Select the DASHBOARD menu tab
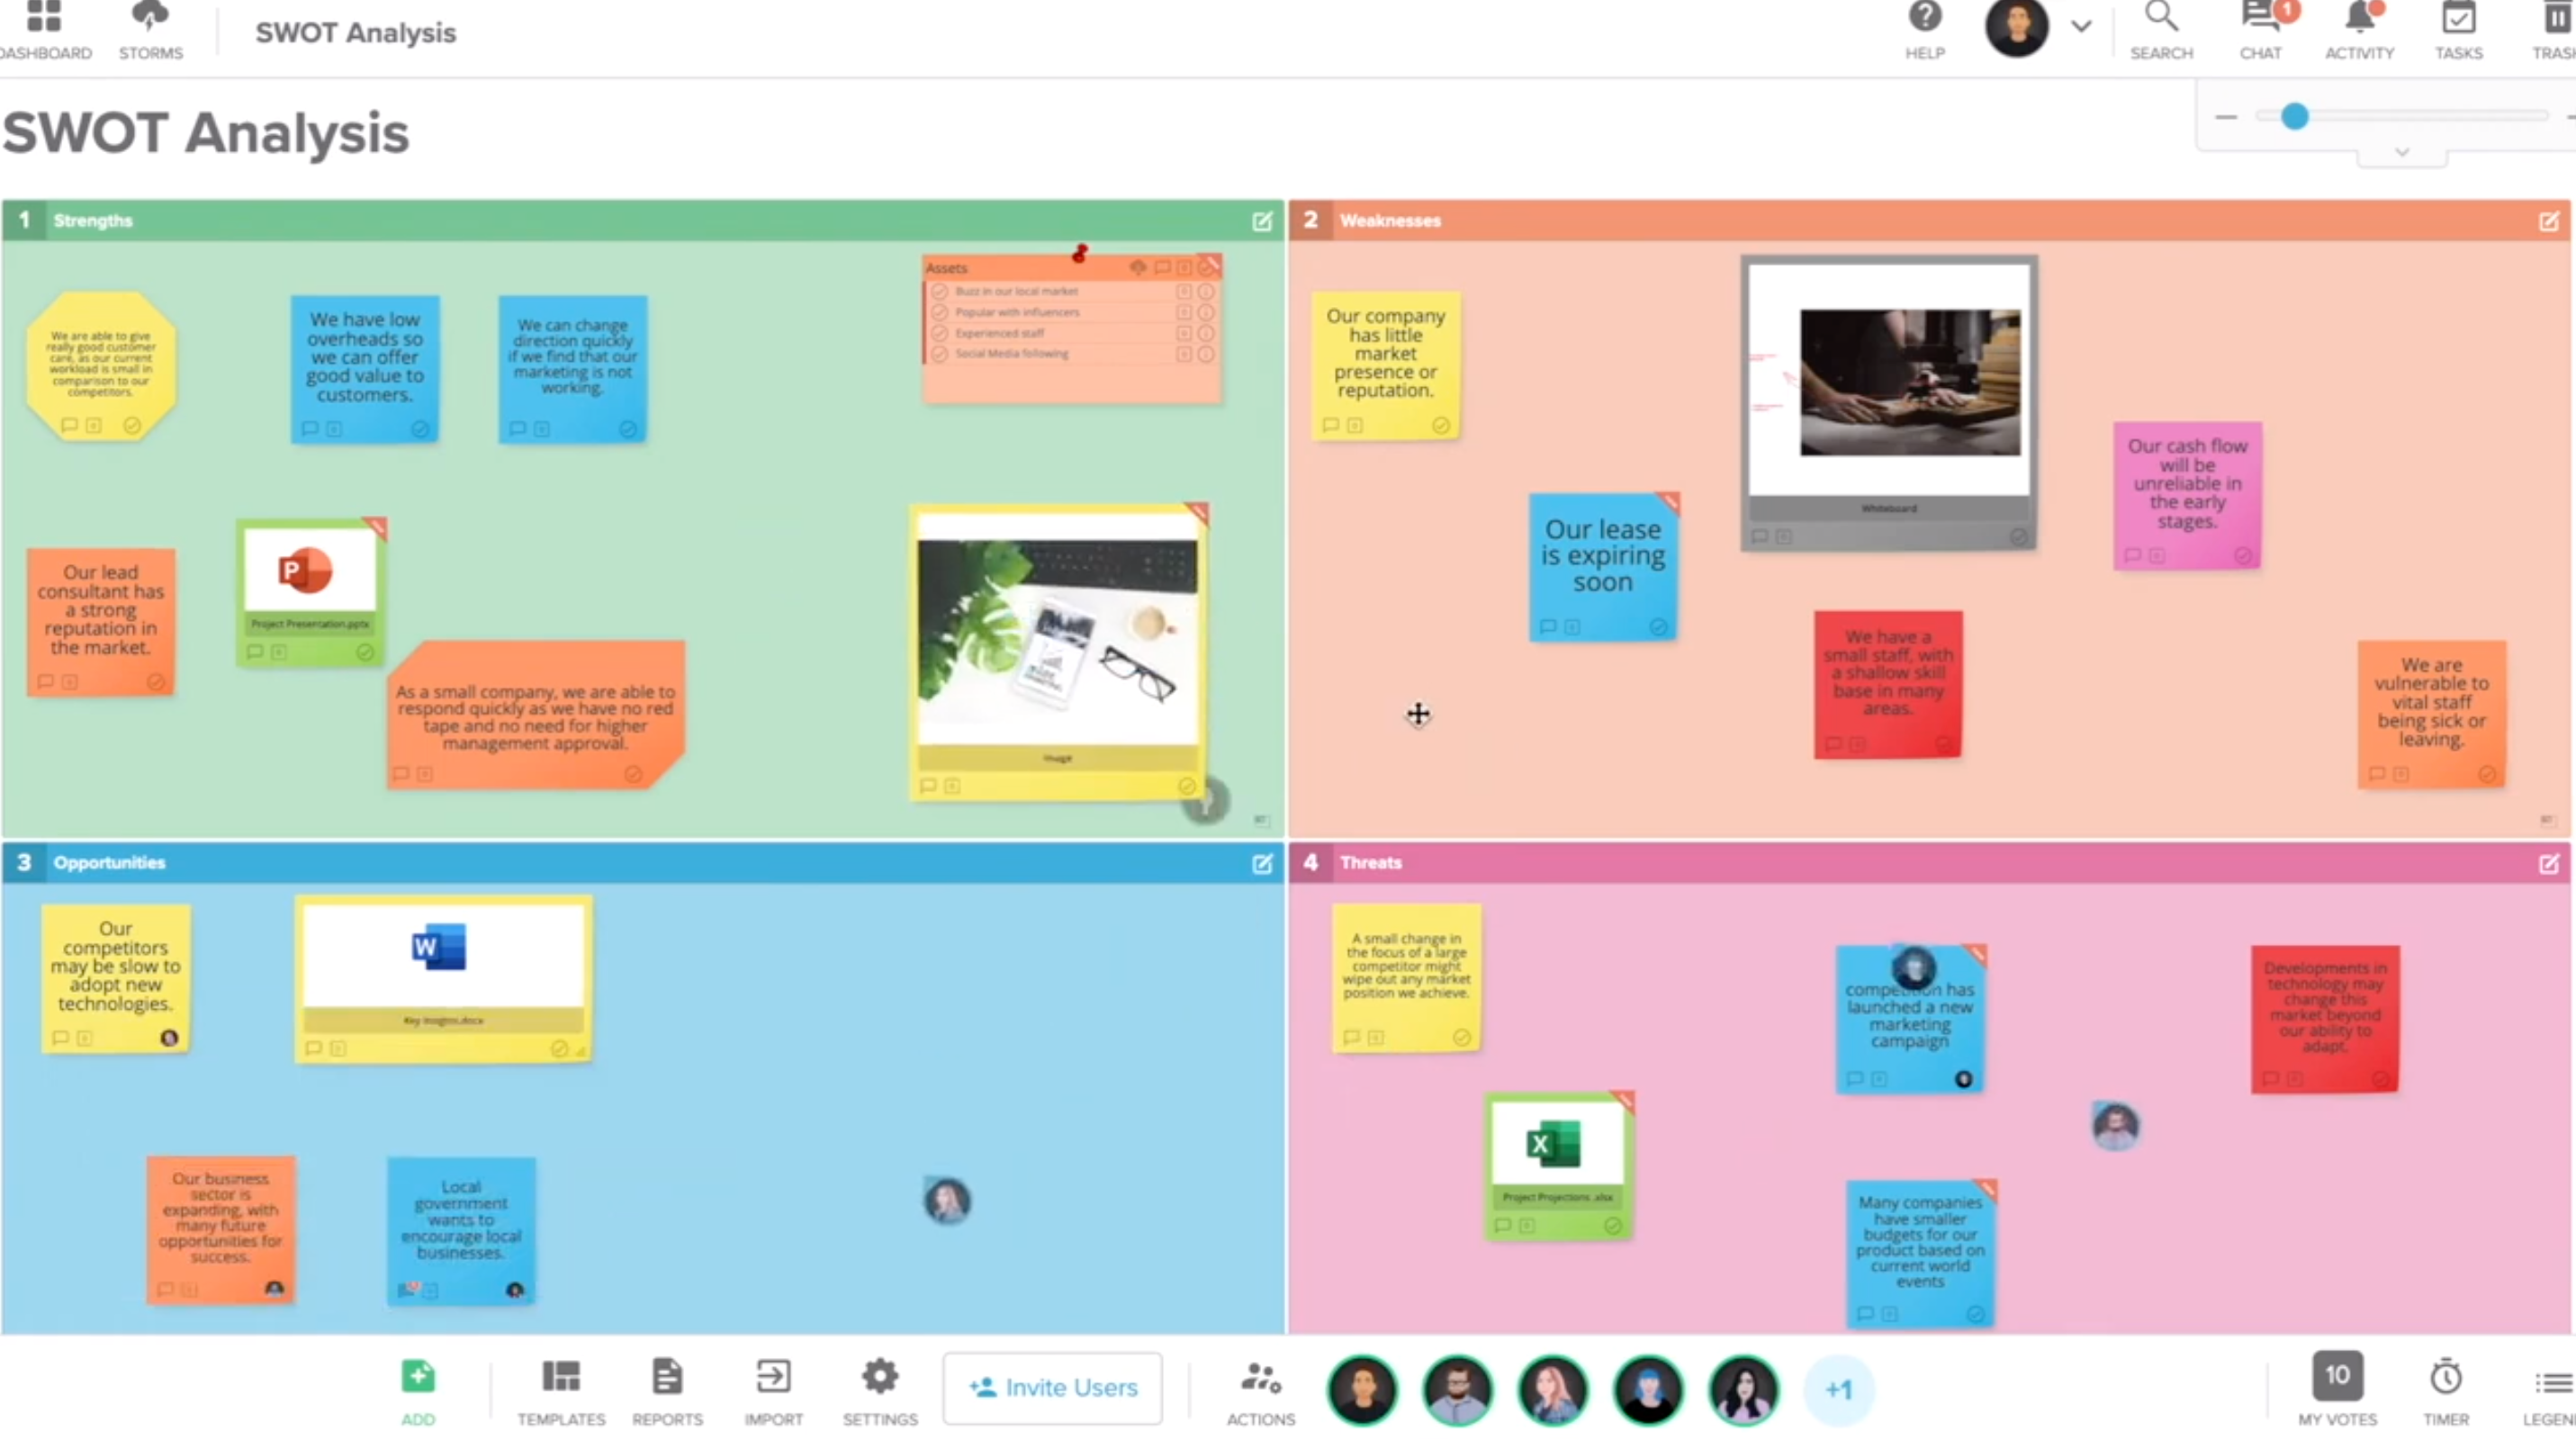The width and height of the screenshot is (2576, 1440). coord(44,30)
